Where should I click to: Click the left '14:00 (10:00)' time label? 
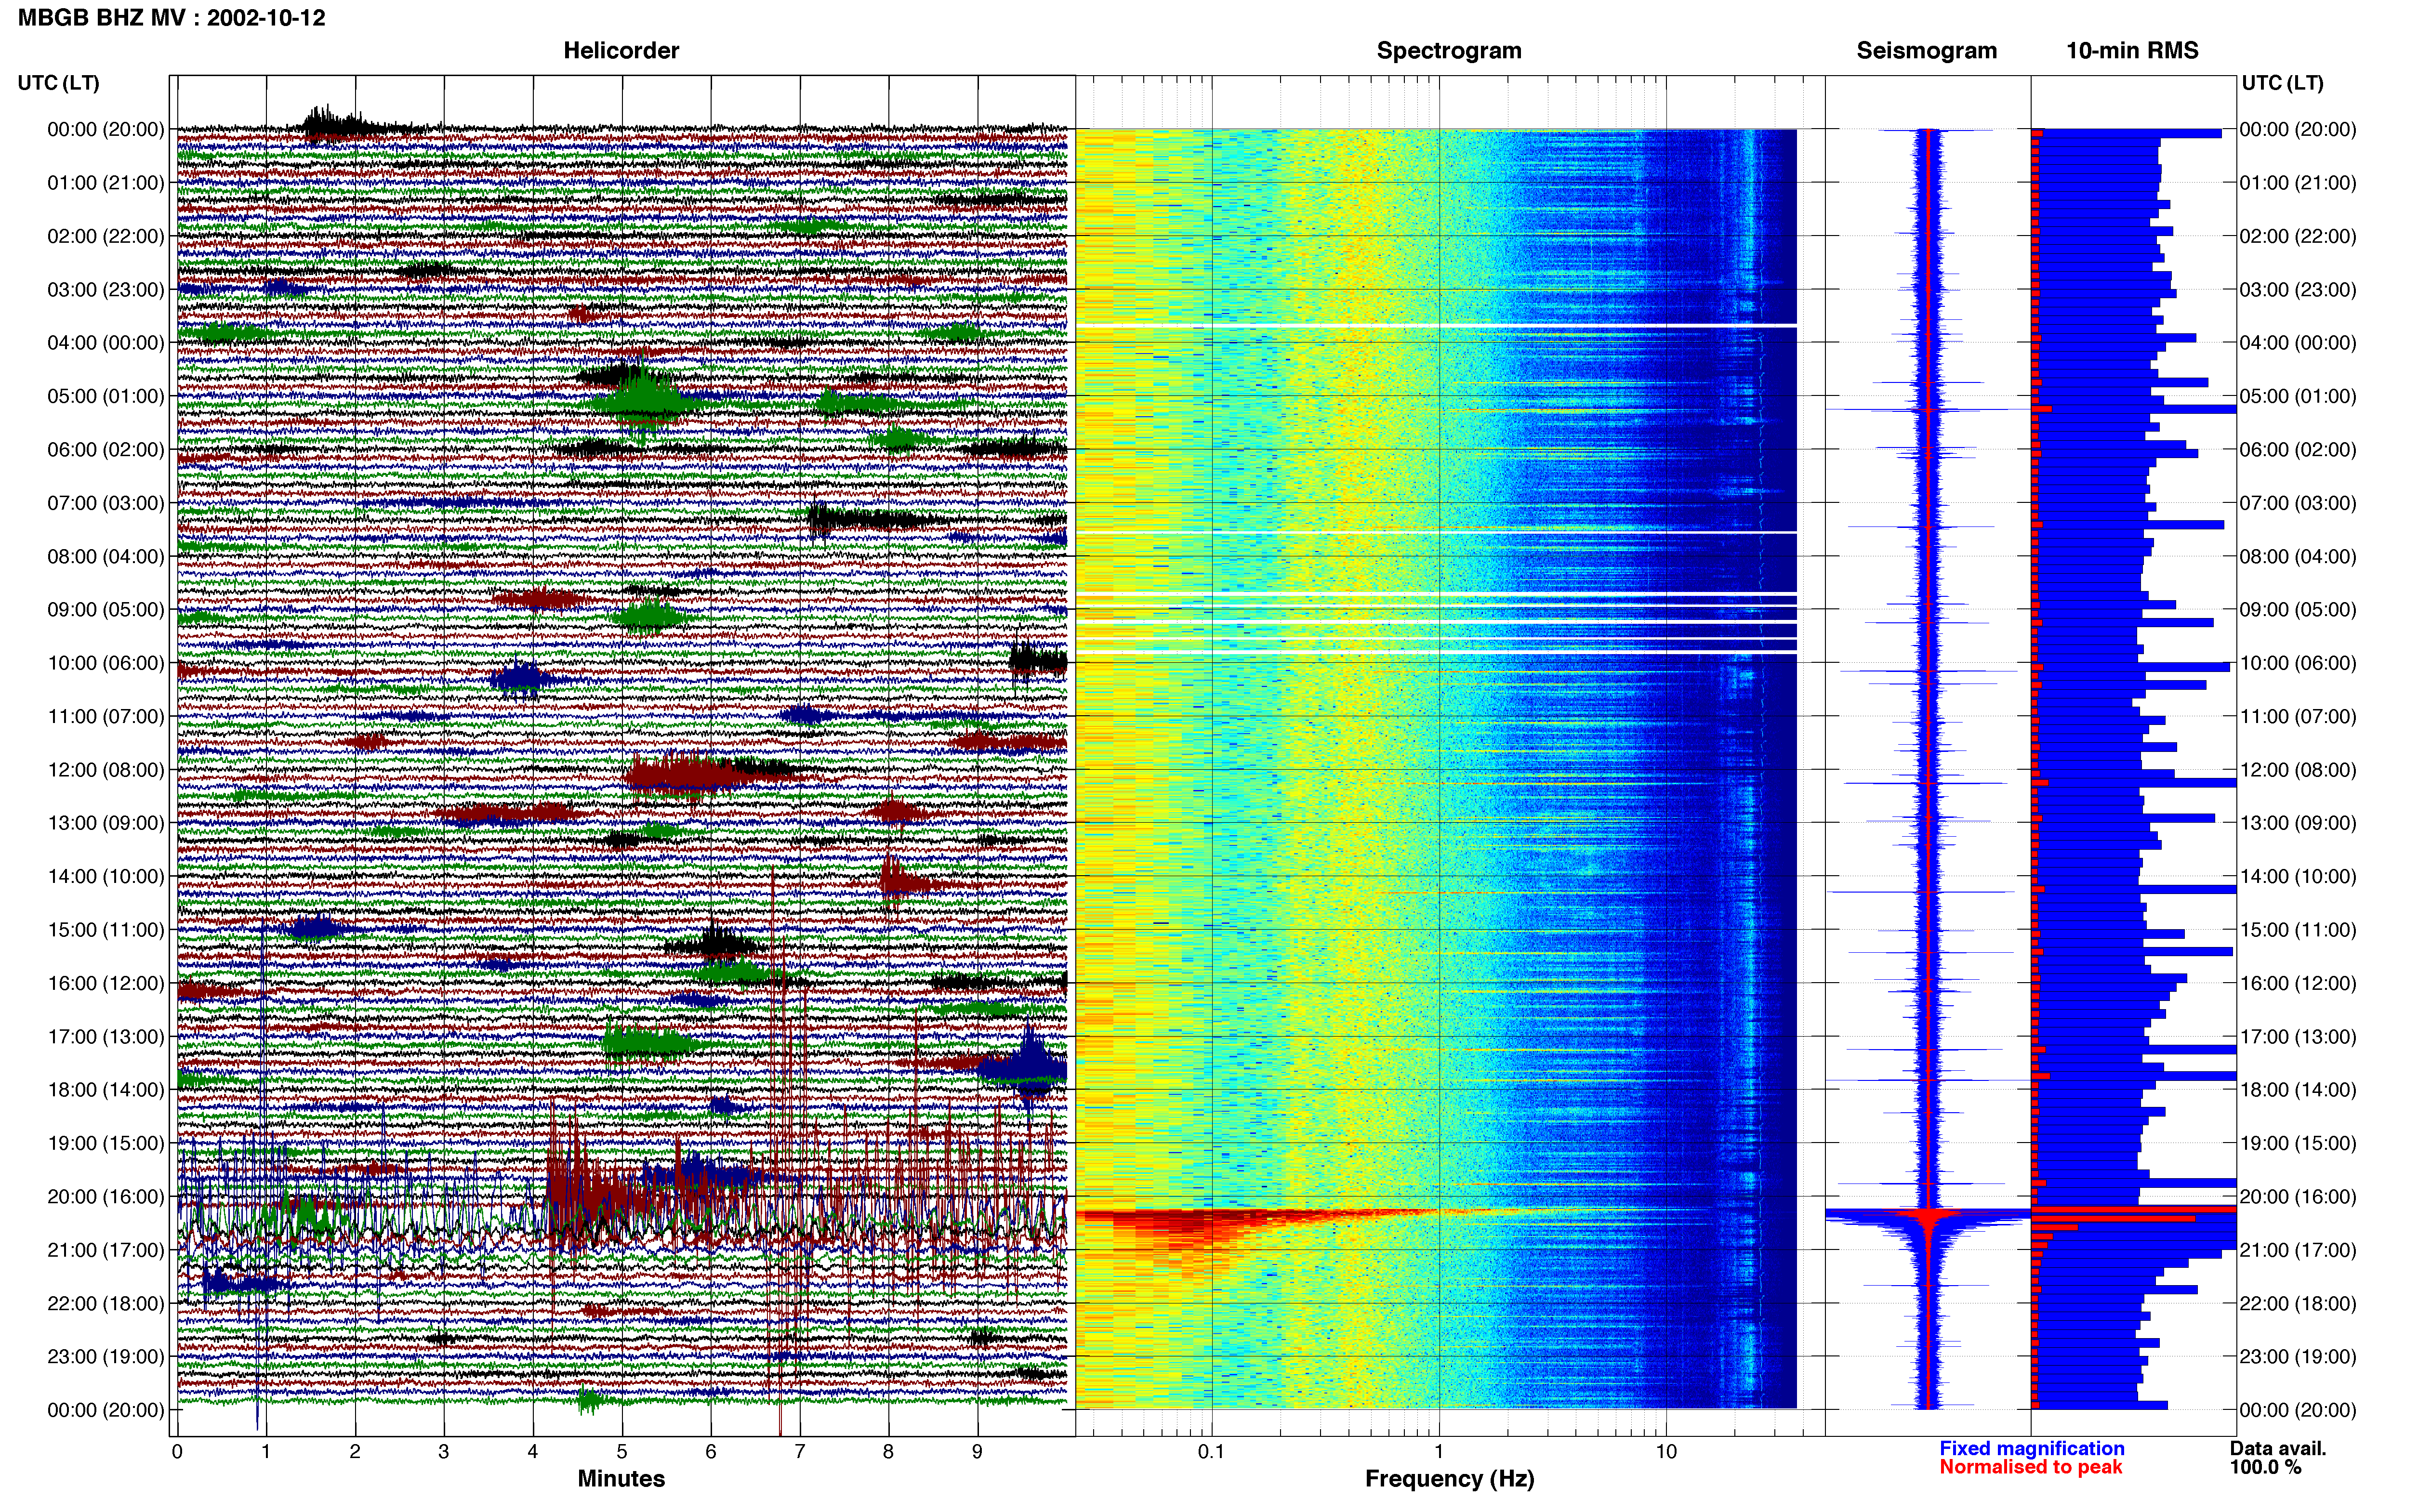tap(106, 877)
